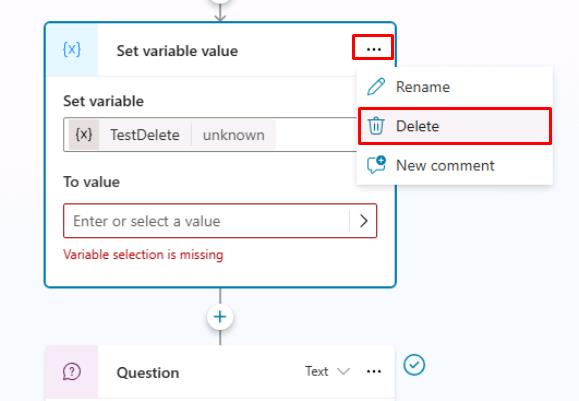Click the blue checkmark icon beside the Question node

pos(414,365)
